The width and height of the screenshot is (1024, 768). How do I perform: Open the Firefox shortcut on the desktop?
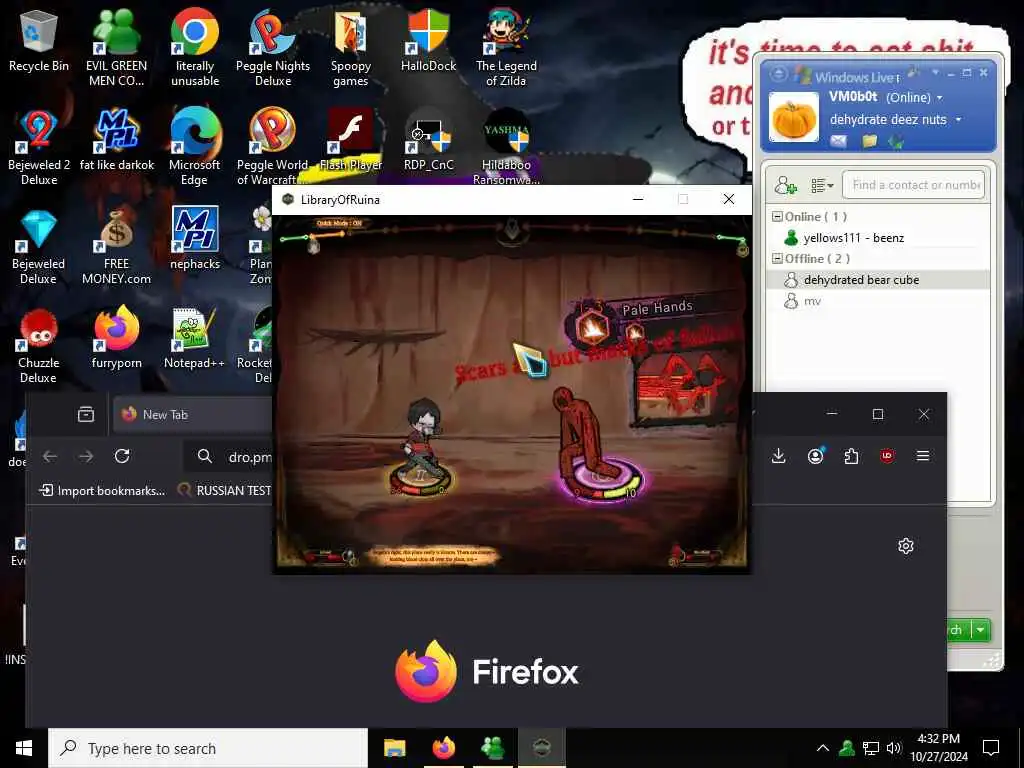click(116, 338)
